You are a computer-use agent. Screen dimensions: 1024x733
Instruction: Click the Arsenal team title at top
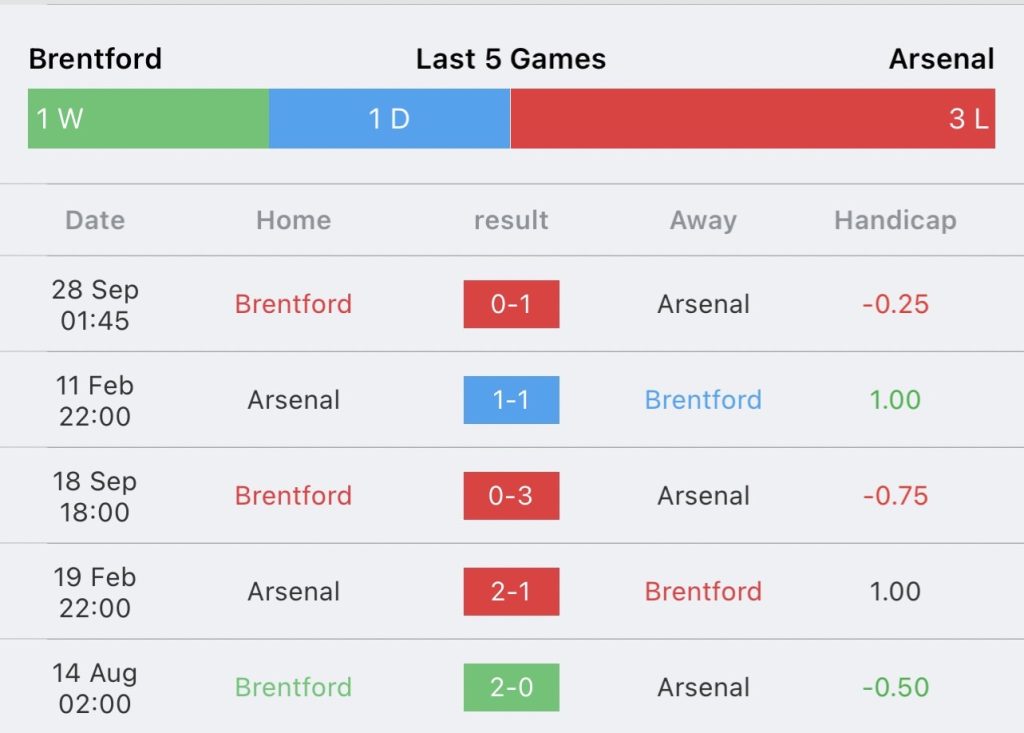click(x=942, y=59)
